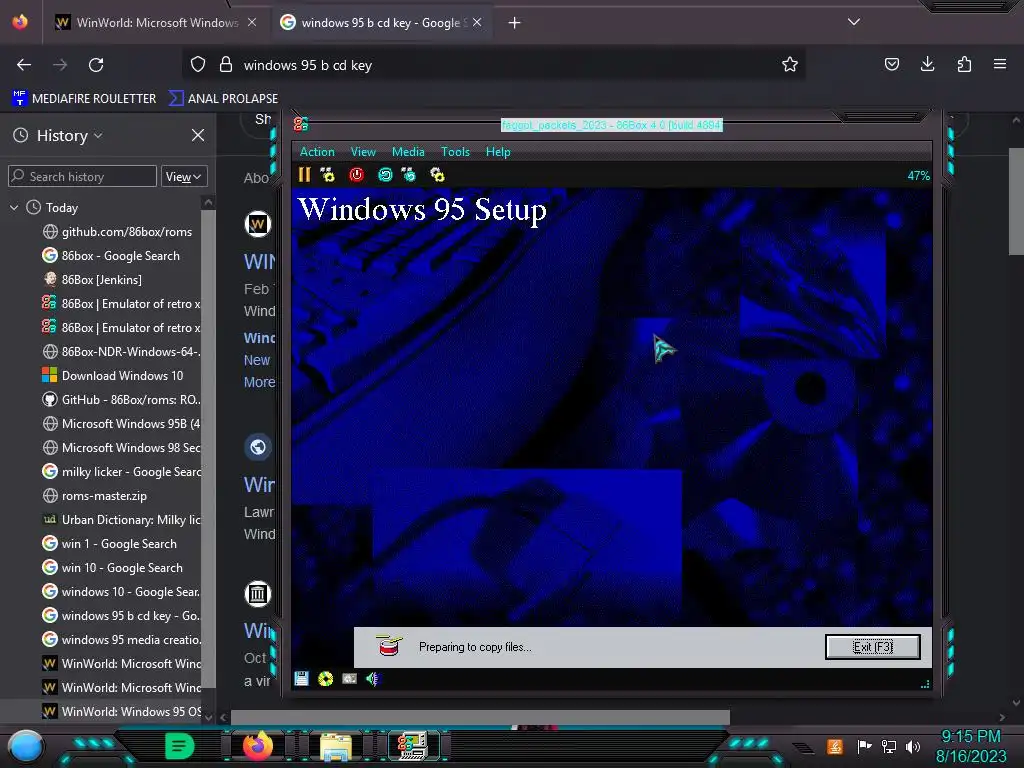Click the red hard reset power icon
The width and height of the screenshot is (1024, 768).
[356, 174]
